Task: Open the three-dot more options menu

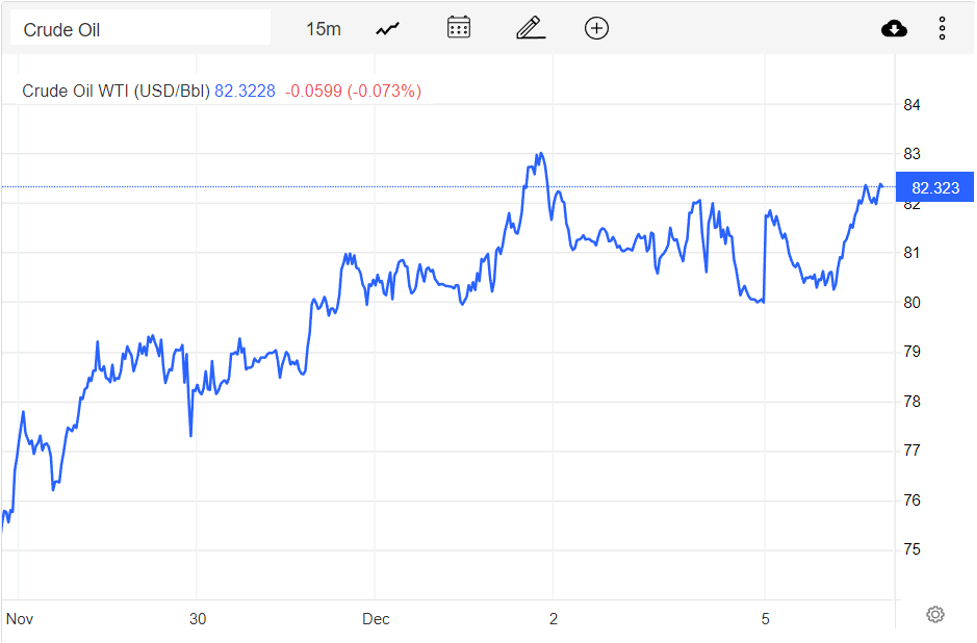Action: pyautogui.click(x=942, y=28)
